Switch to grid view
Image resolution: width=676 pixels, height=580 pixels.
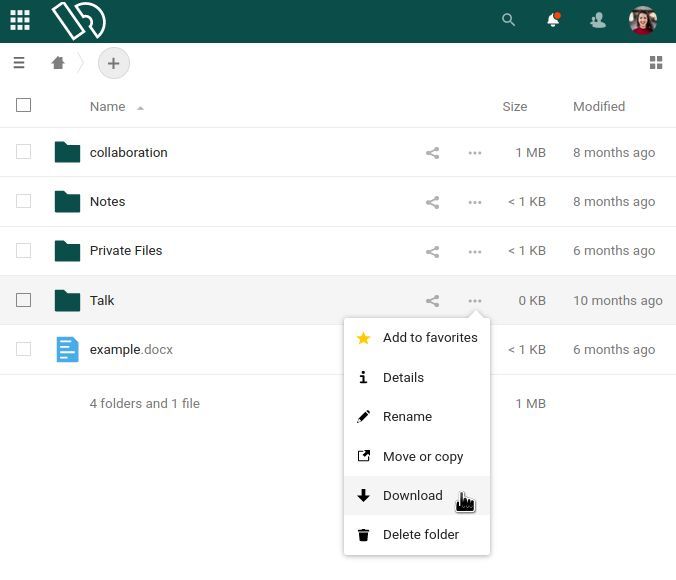(x=656, y=63)
